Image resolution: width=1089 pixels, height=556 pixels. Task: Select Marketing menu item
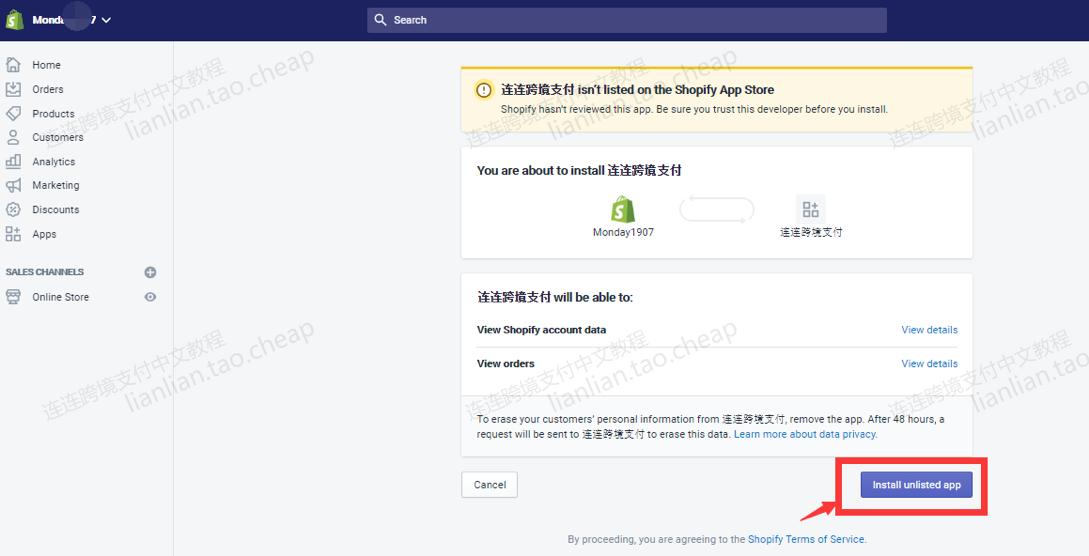(x=56, y=185)
